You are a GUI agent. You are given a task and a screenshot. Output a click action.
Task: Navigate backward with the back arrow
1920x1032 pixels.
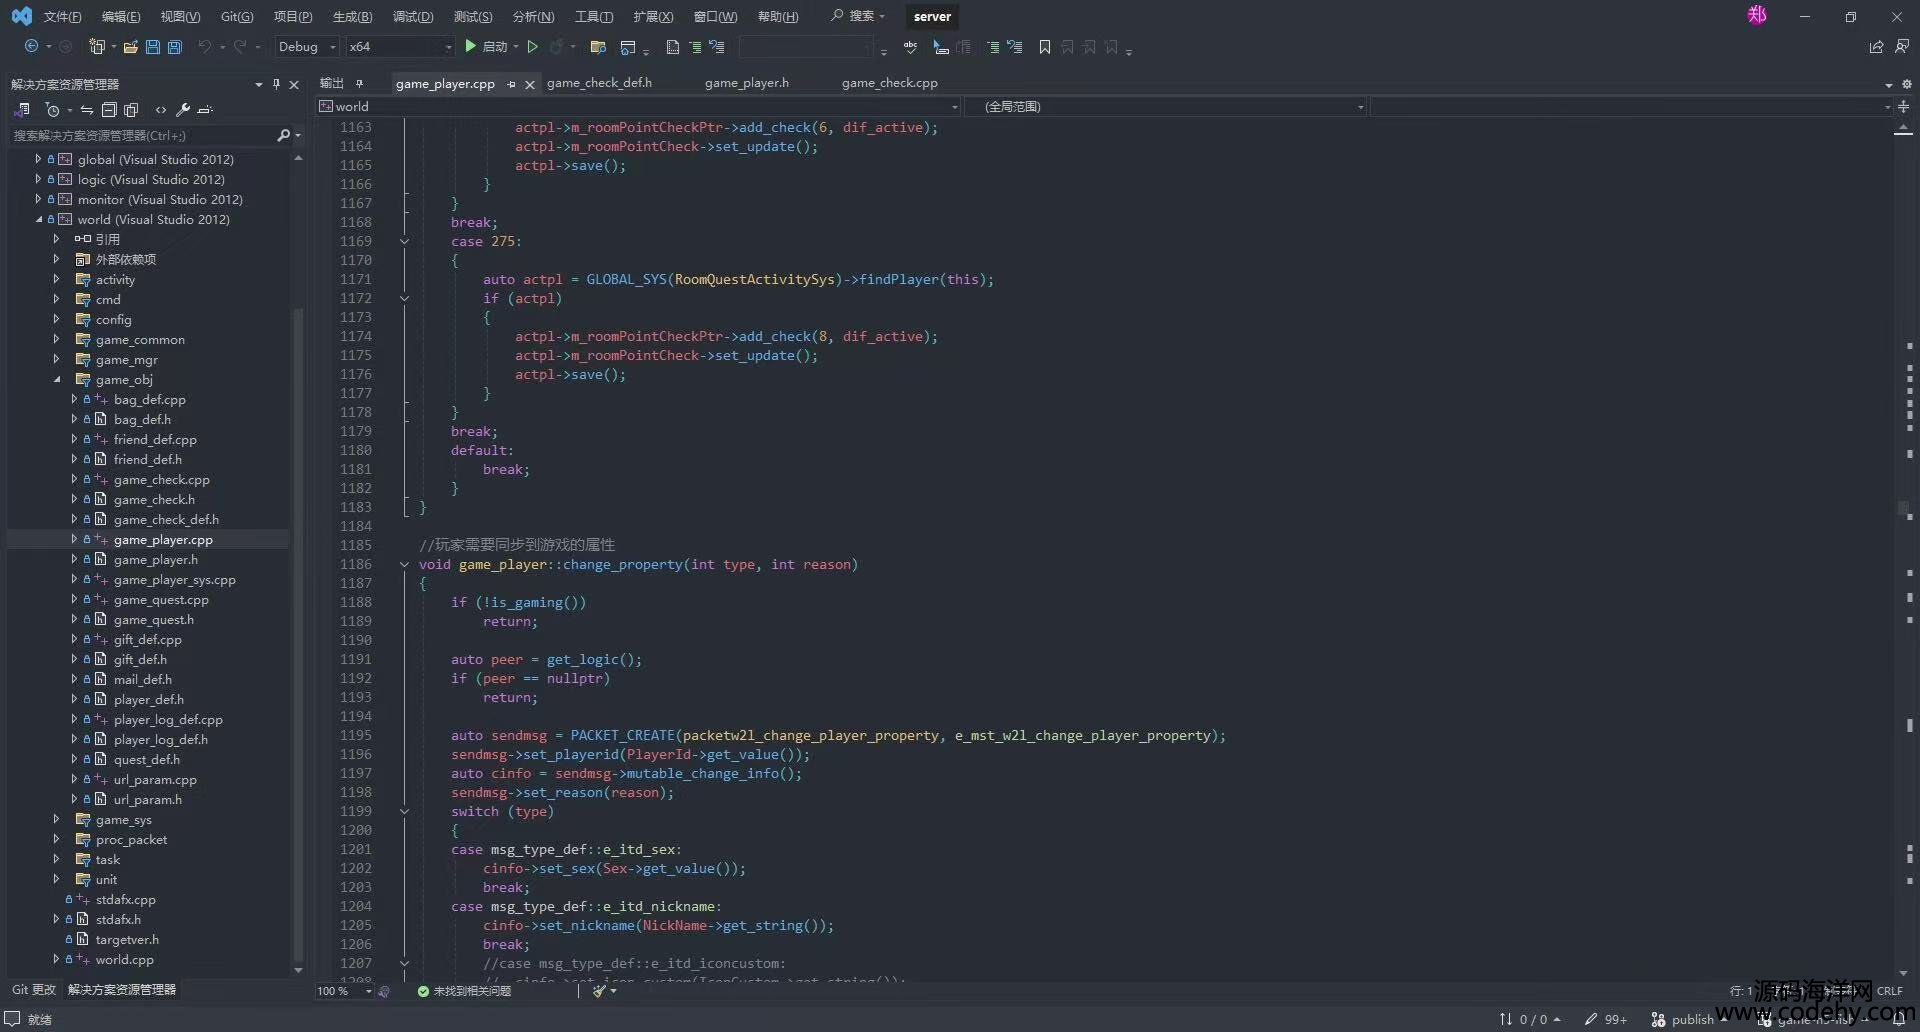pos(32,47)
